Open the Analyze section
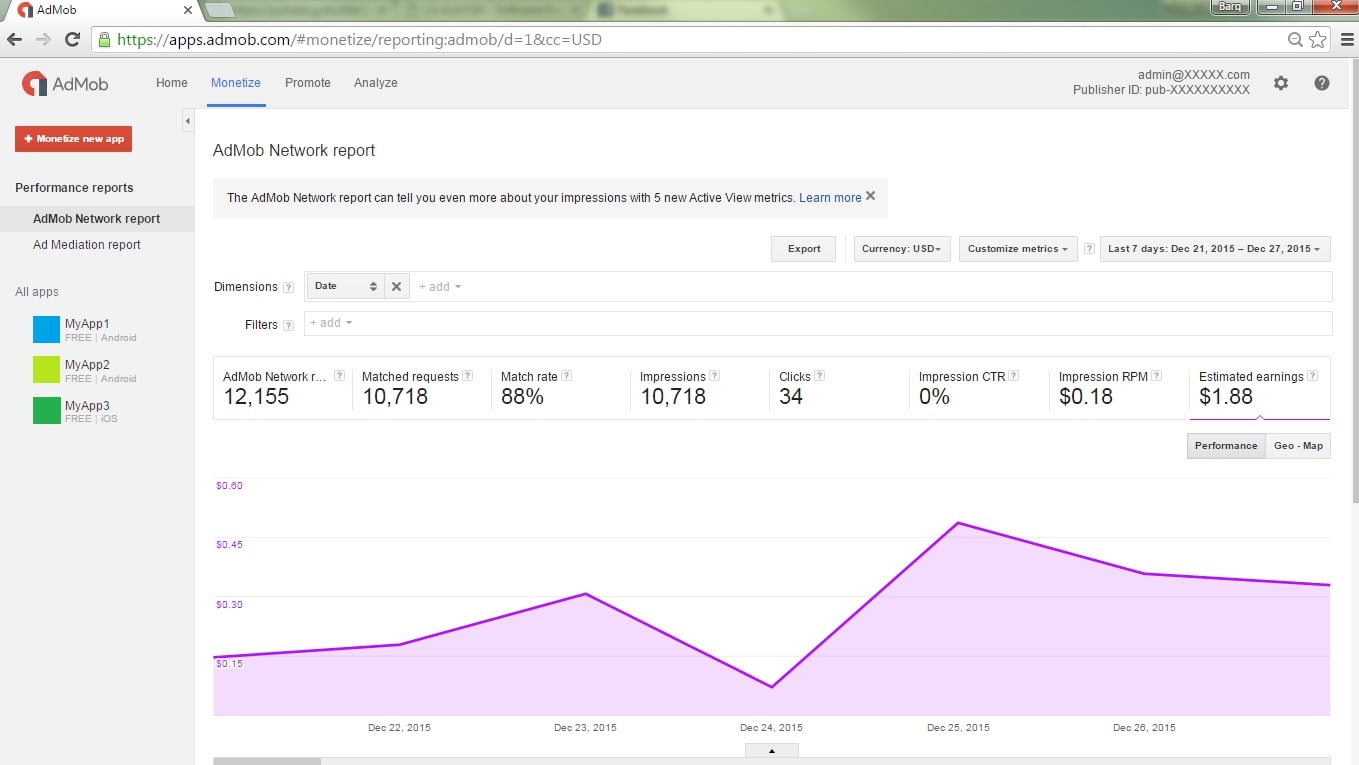 (x=375, y=83)
